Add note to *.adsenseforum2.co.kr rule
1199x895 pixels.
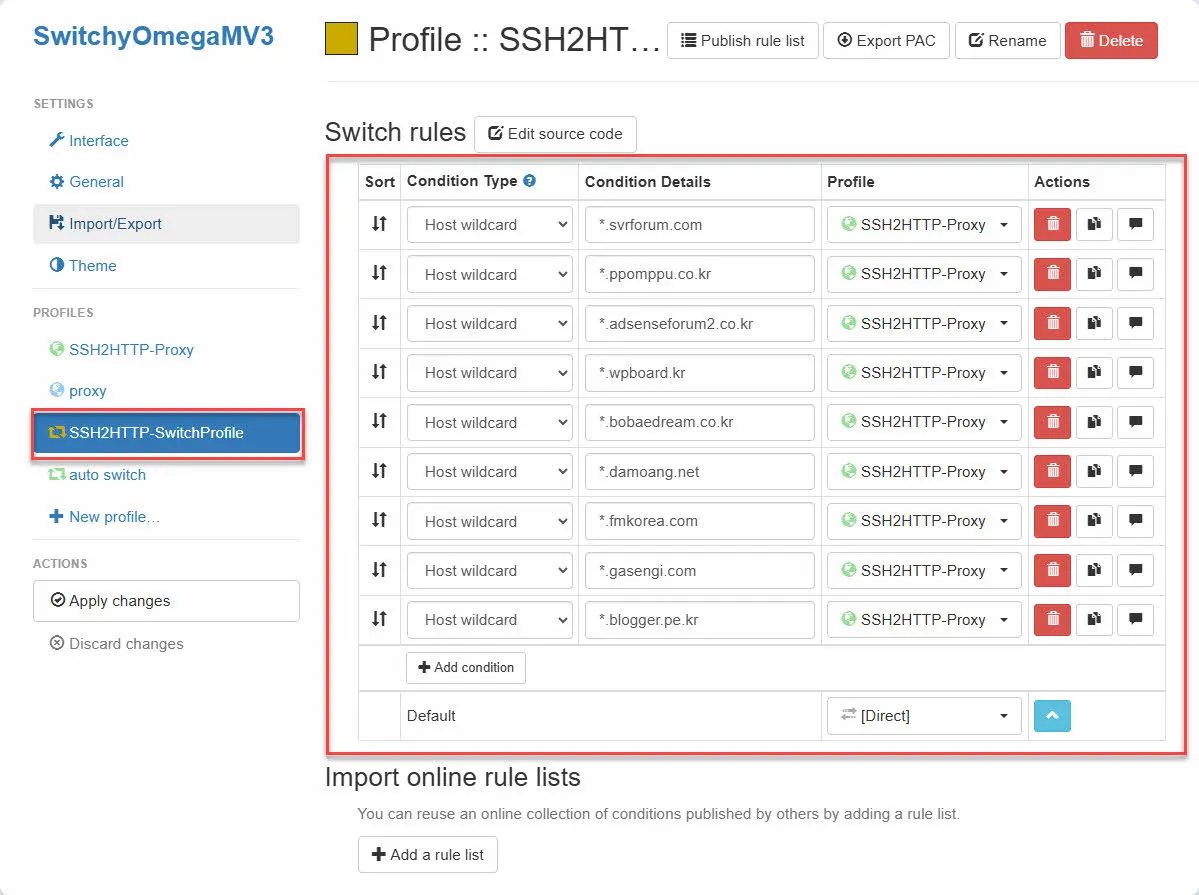point(1136,323)
